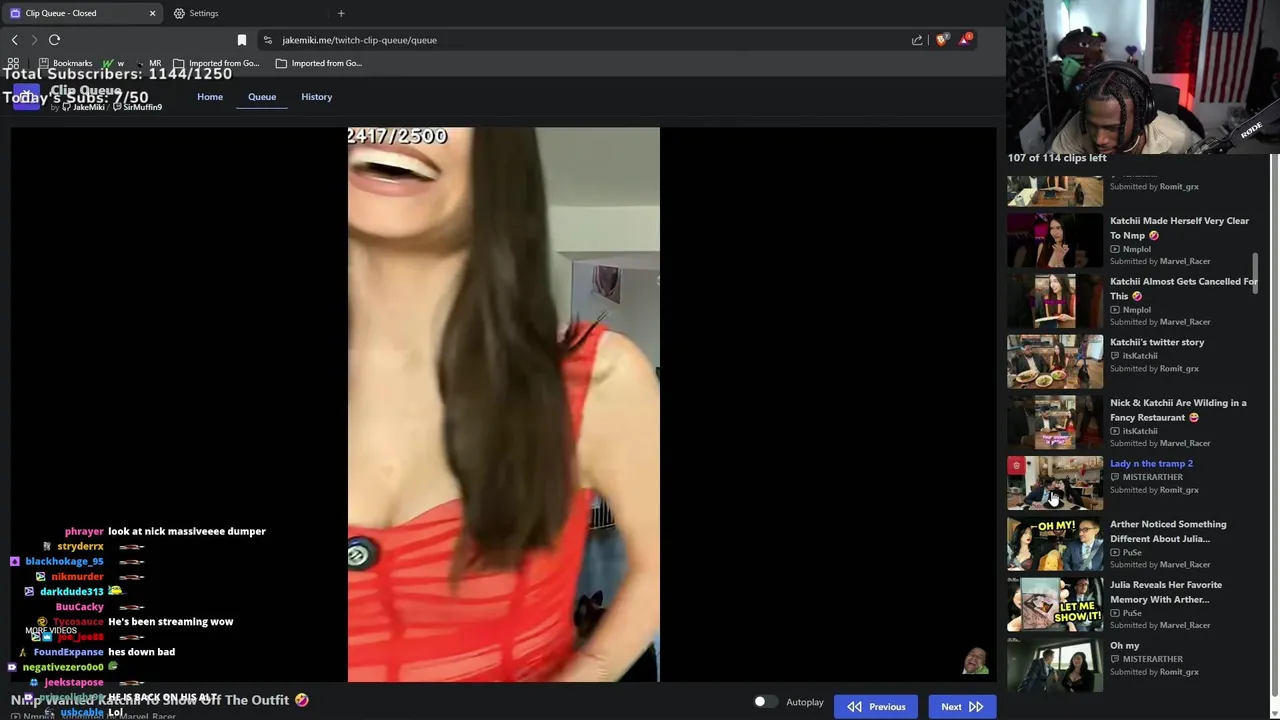Open clip 'Katchii Made Herself Very Clear To Nmp'

tap(1179, 228)
